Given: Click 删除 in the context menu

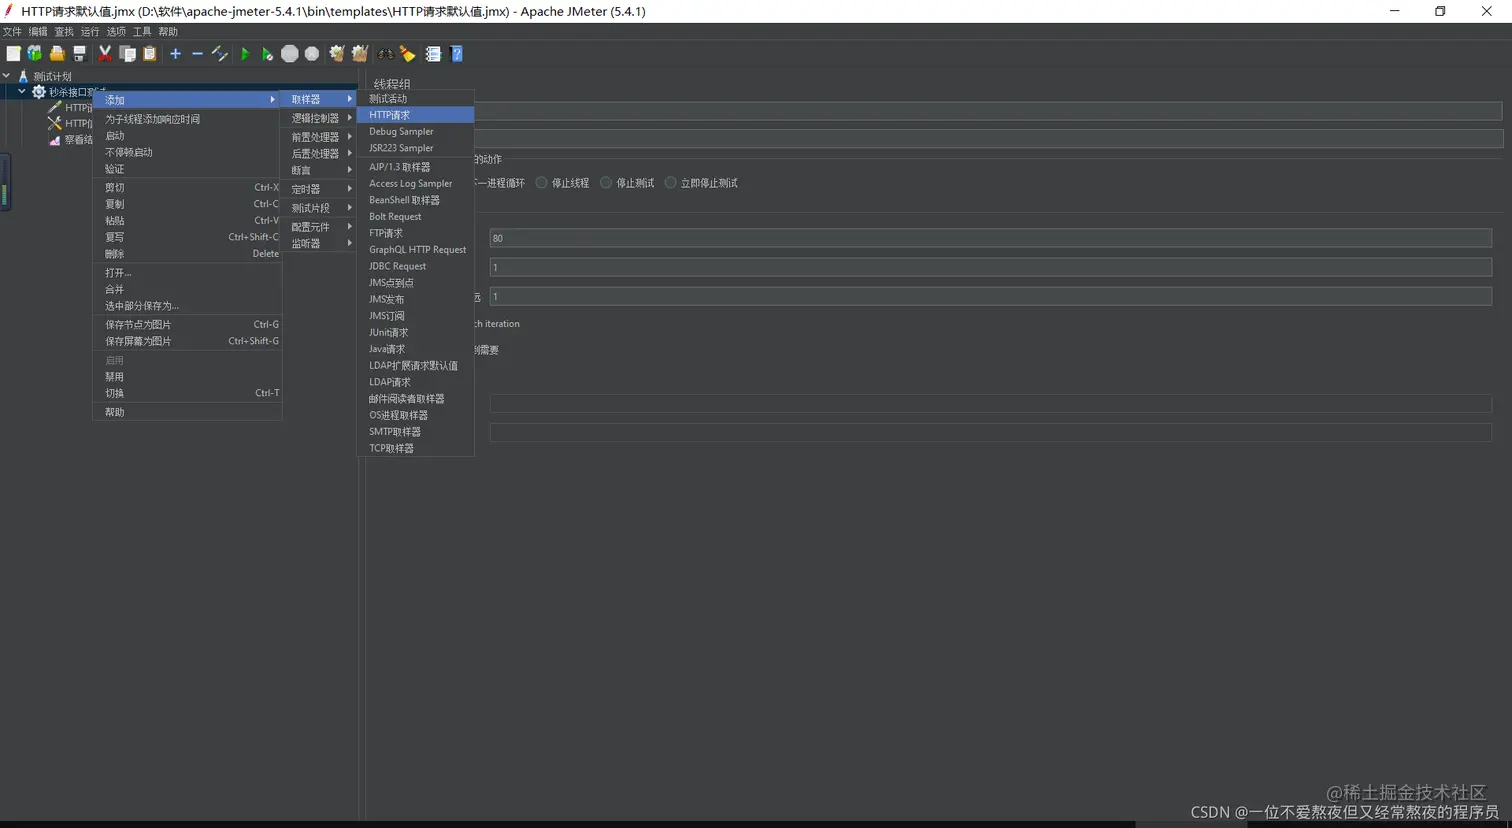Looking at the screenshot, I should (x=187, y=254).
